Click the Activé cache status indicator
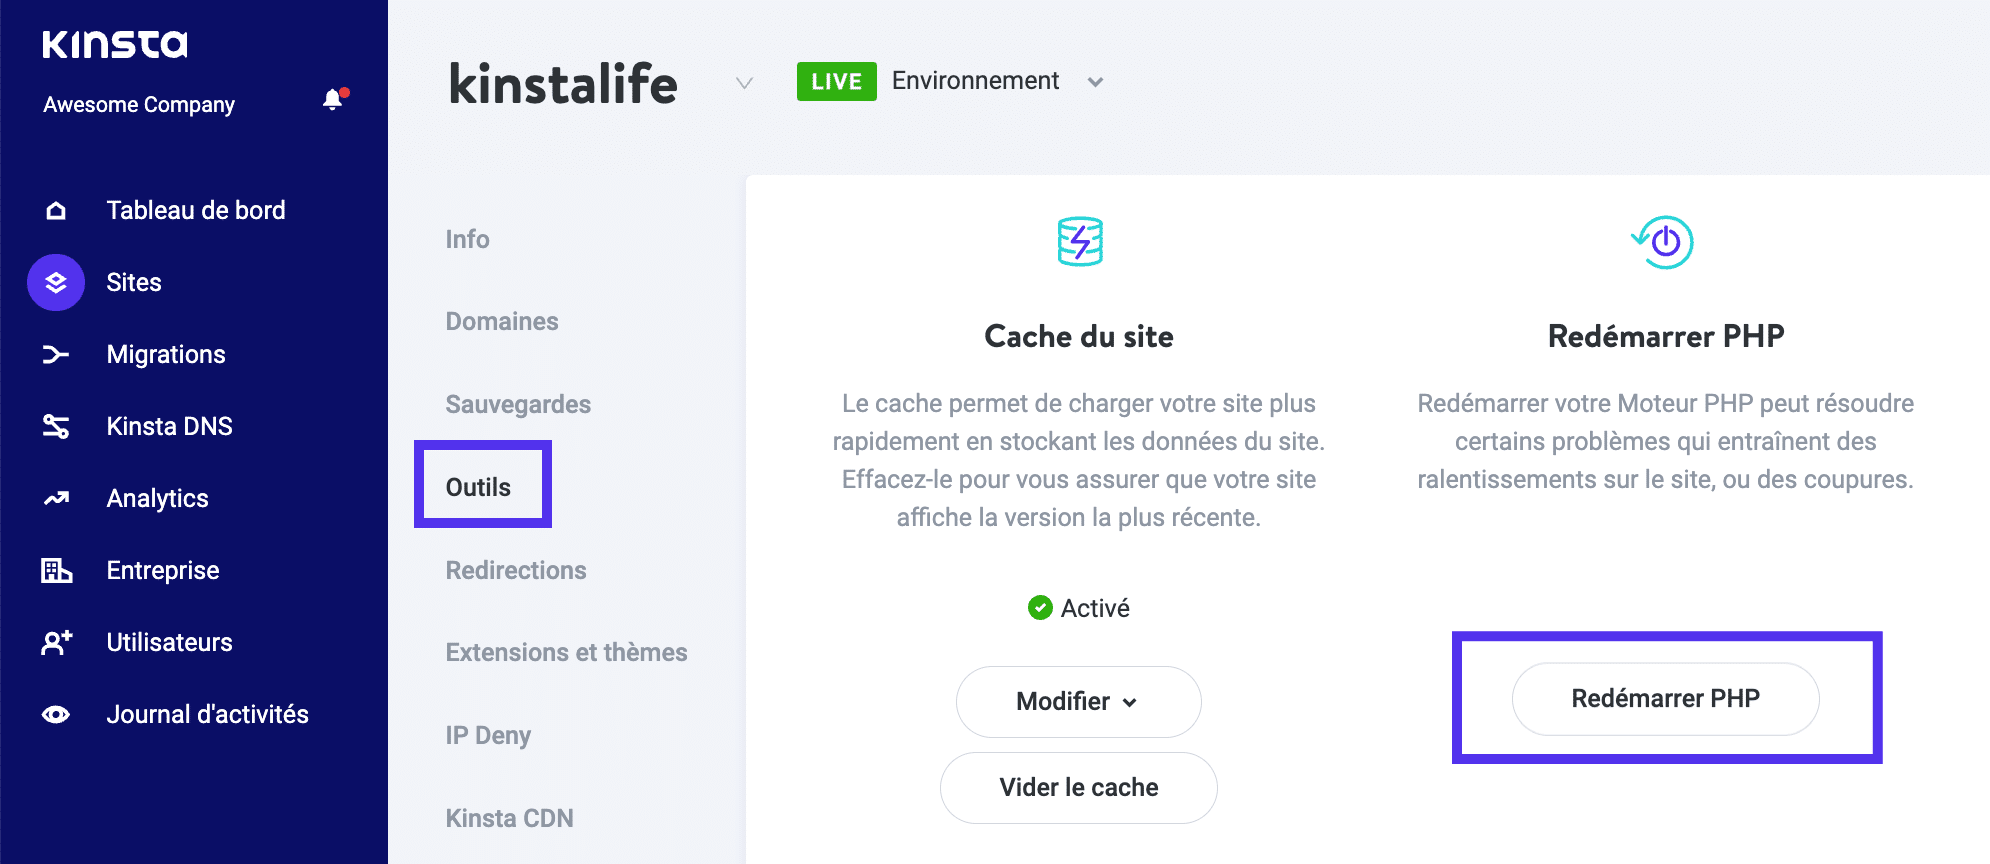Viewport: 1990px width, 864px height. click(1078, 607)
